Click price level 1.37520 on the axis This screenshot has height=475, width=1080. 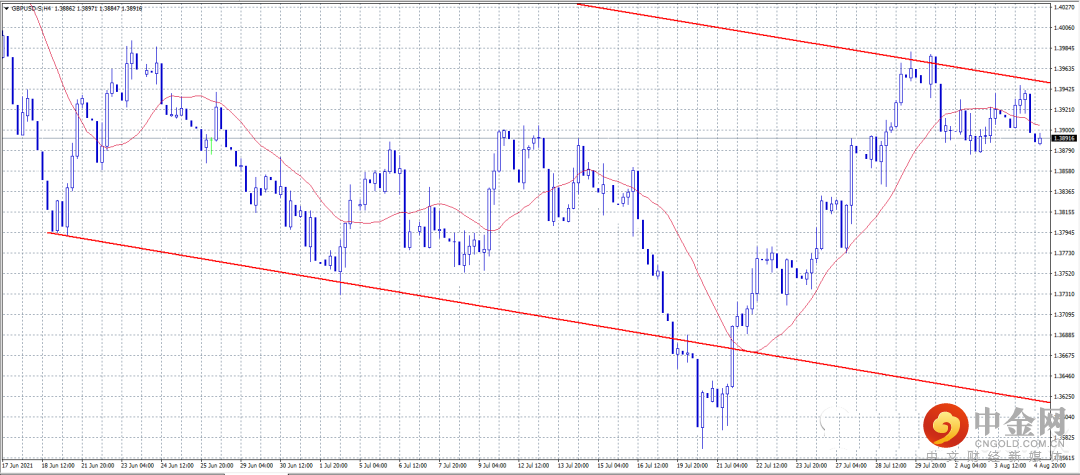(1065, 273)
